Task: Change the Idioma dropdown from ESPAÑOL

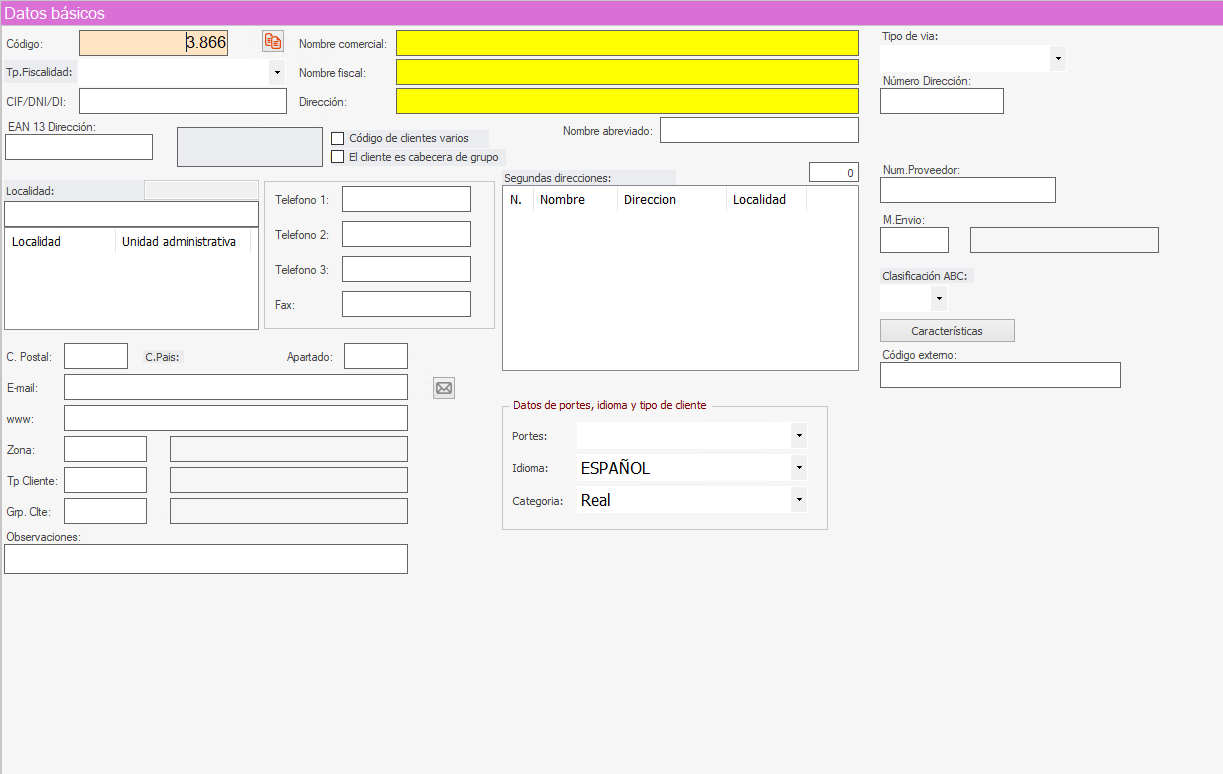Action: [x=798, y=468]
